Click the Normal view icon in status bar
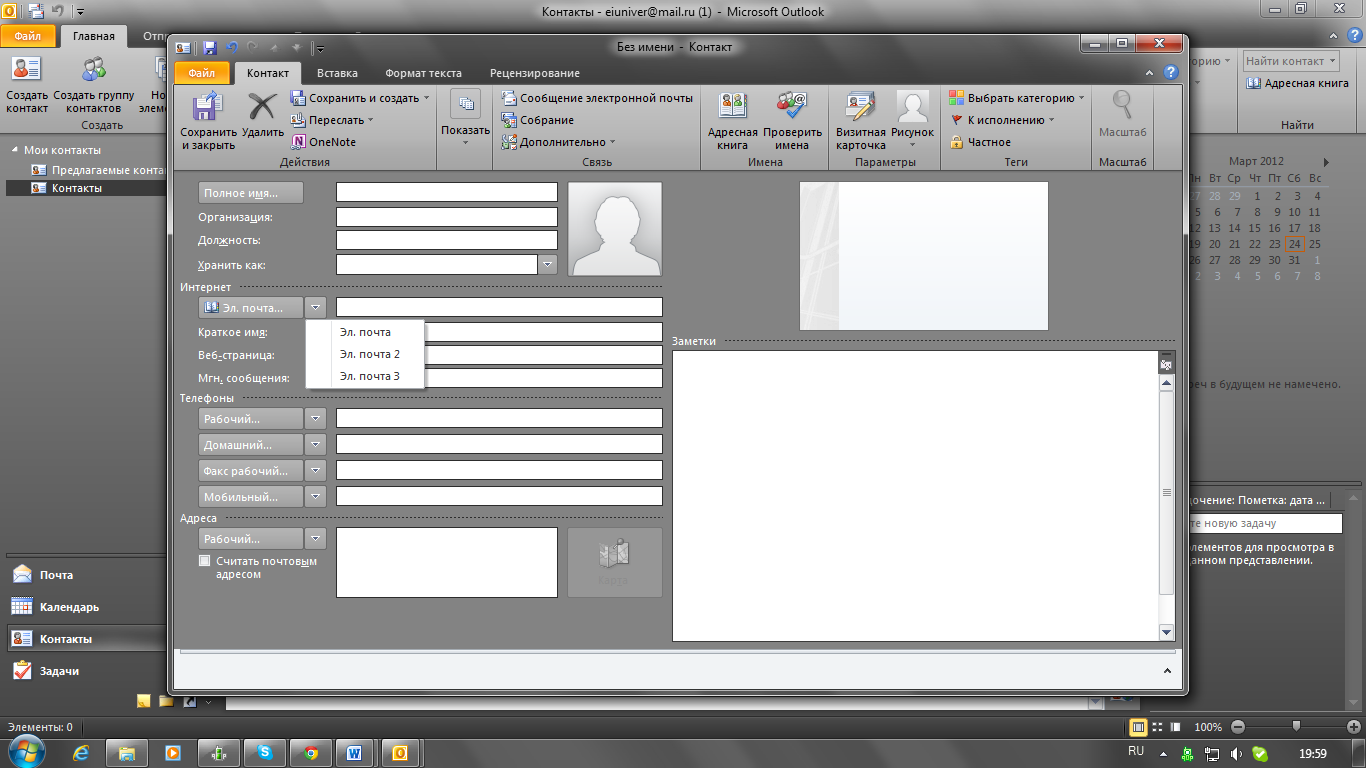The image size is (1366, 768). pyautogui.click(x=1138, y=727)
